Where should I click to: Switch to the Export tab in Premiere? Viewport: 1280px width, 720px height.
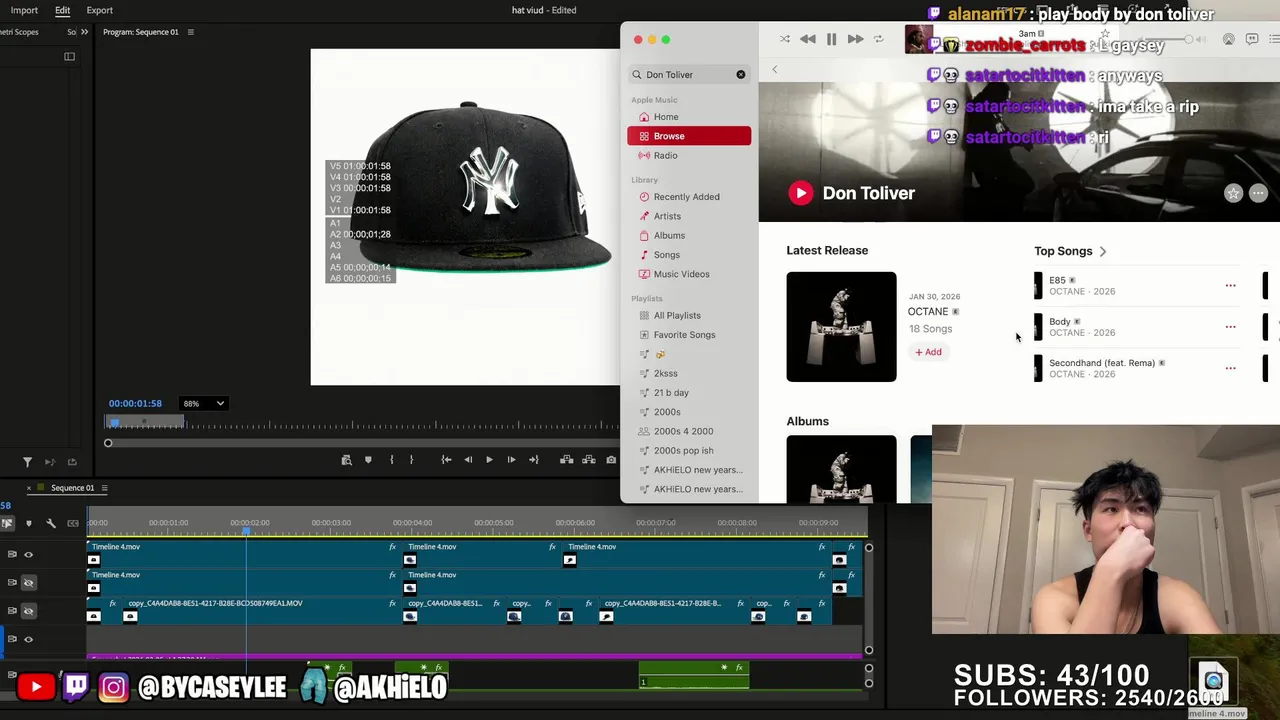coord(100,10)
